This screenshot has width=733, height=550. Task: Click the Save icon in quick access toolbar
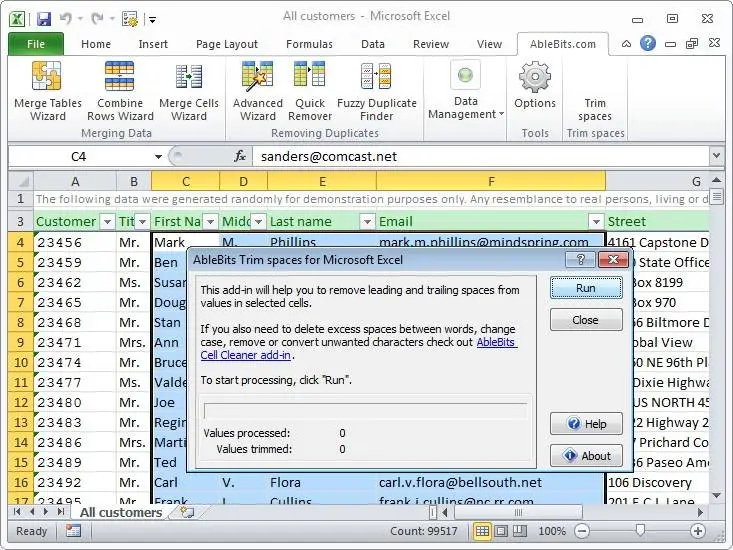43,19
